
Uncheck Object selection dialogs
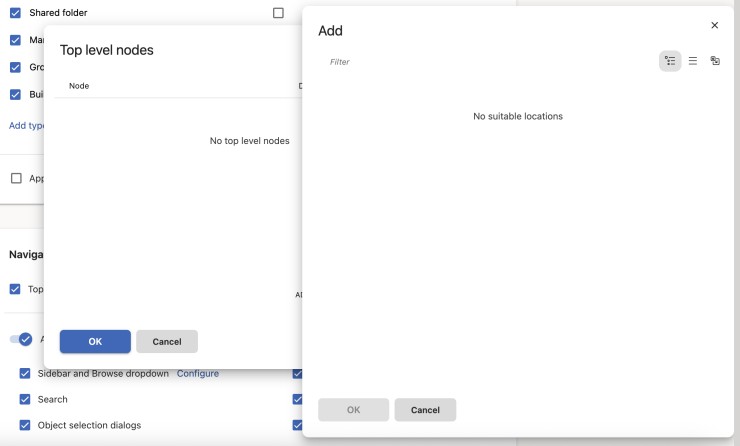[25, 425]
